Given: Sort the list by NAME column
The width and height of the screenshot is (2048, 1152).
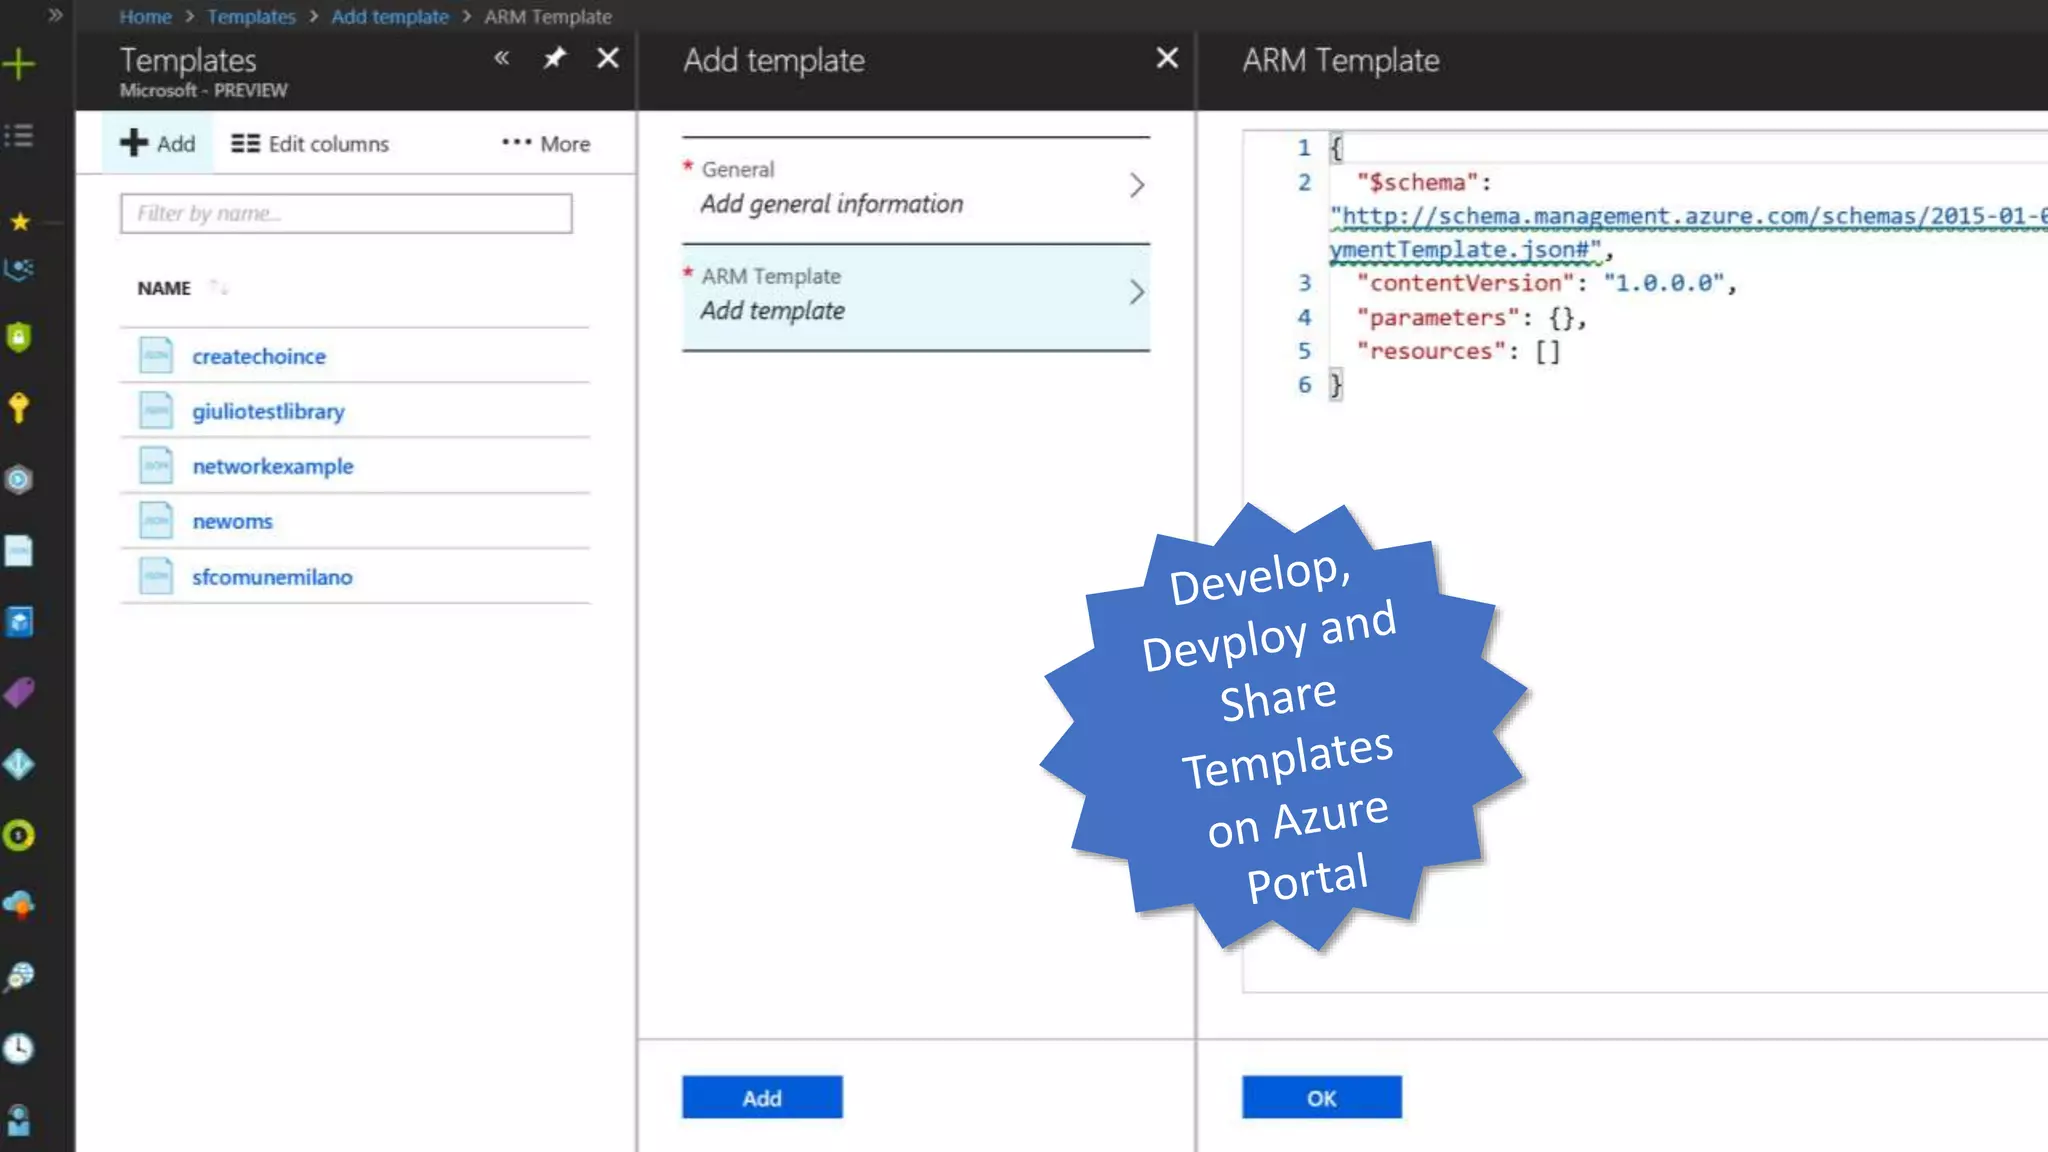Looking at the screenshot, I should [x=164, y=288].
